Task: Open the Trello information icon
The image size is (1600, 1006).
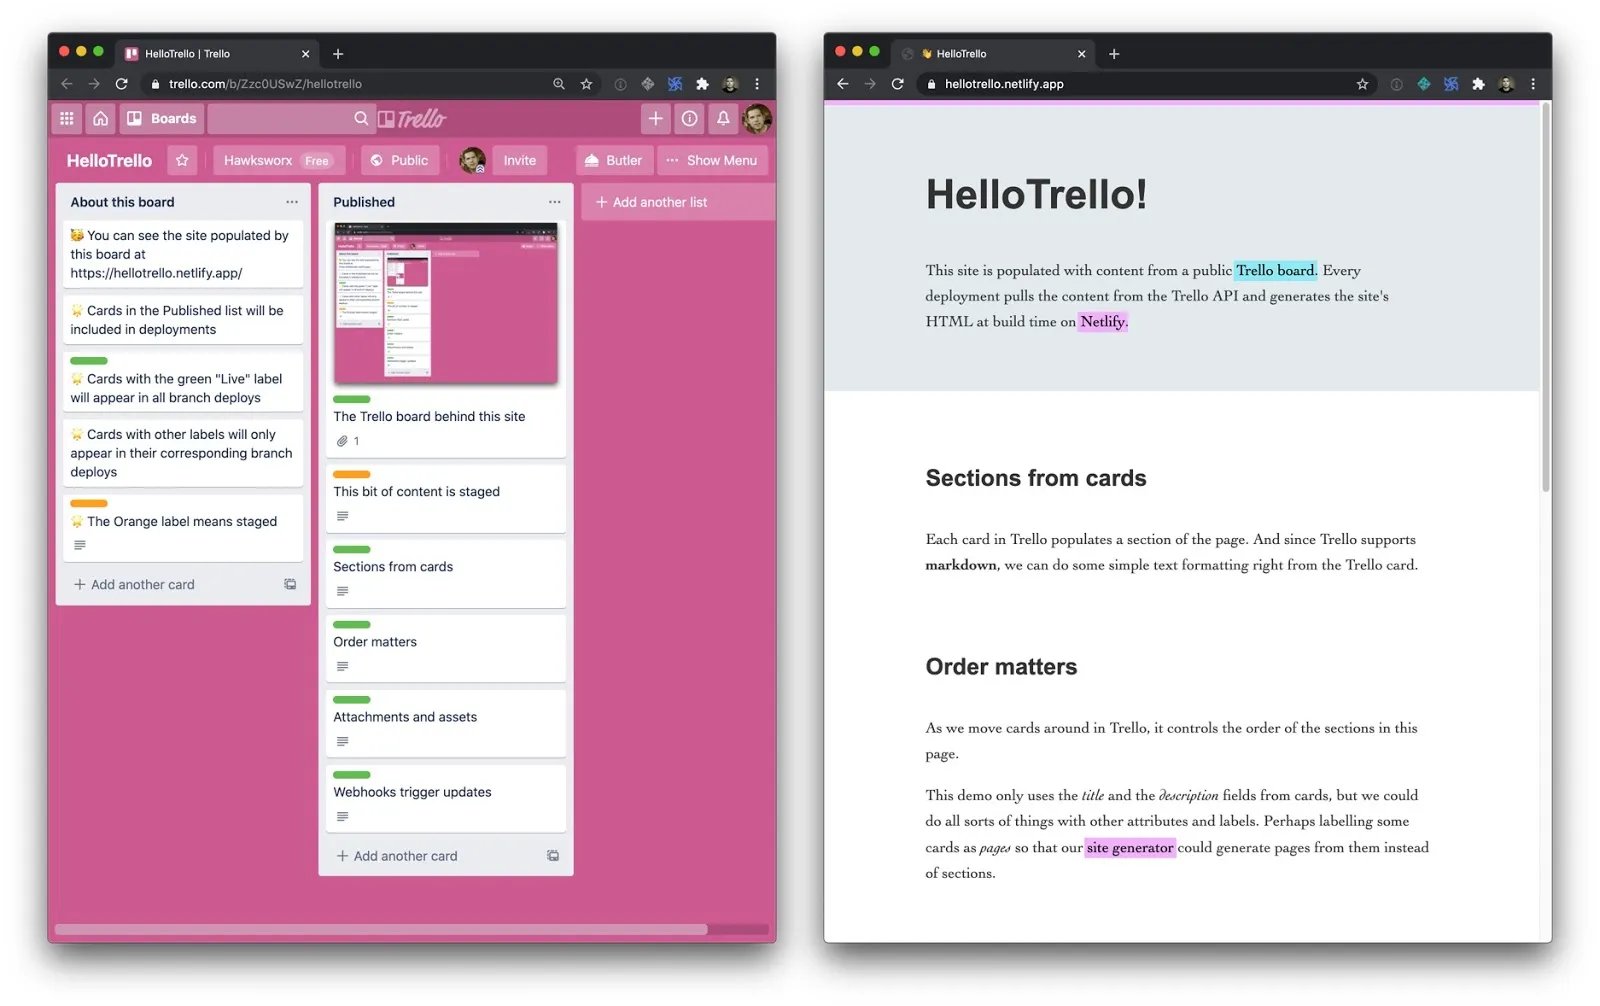Action: coord(690,118)
